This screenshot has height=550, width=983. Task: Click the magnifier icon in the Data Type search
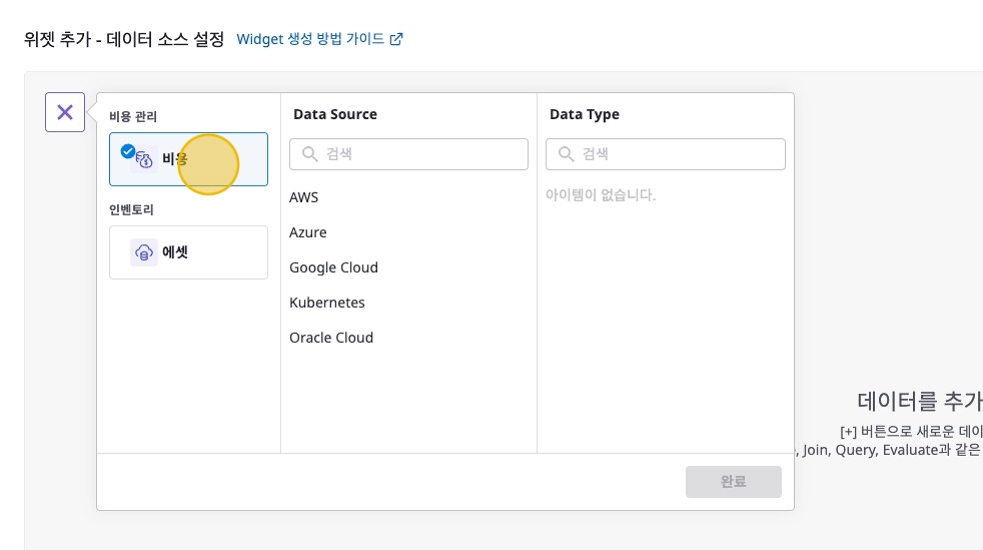click(x=566, y=154)
